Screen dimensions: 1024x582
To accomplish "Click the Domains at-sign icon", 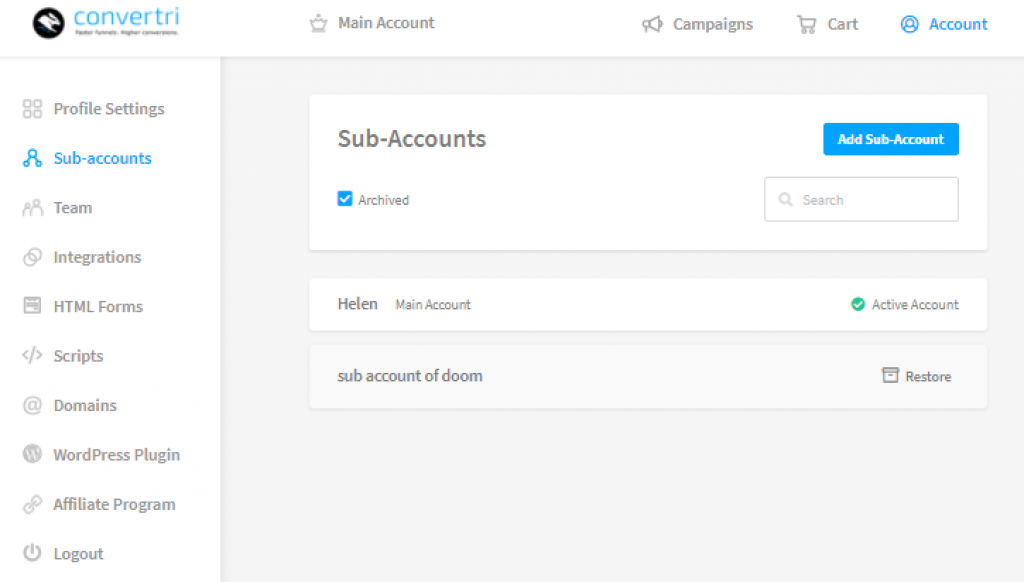I will click(x=33, y=405).
